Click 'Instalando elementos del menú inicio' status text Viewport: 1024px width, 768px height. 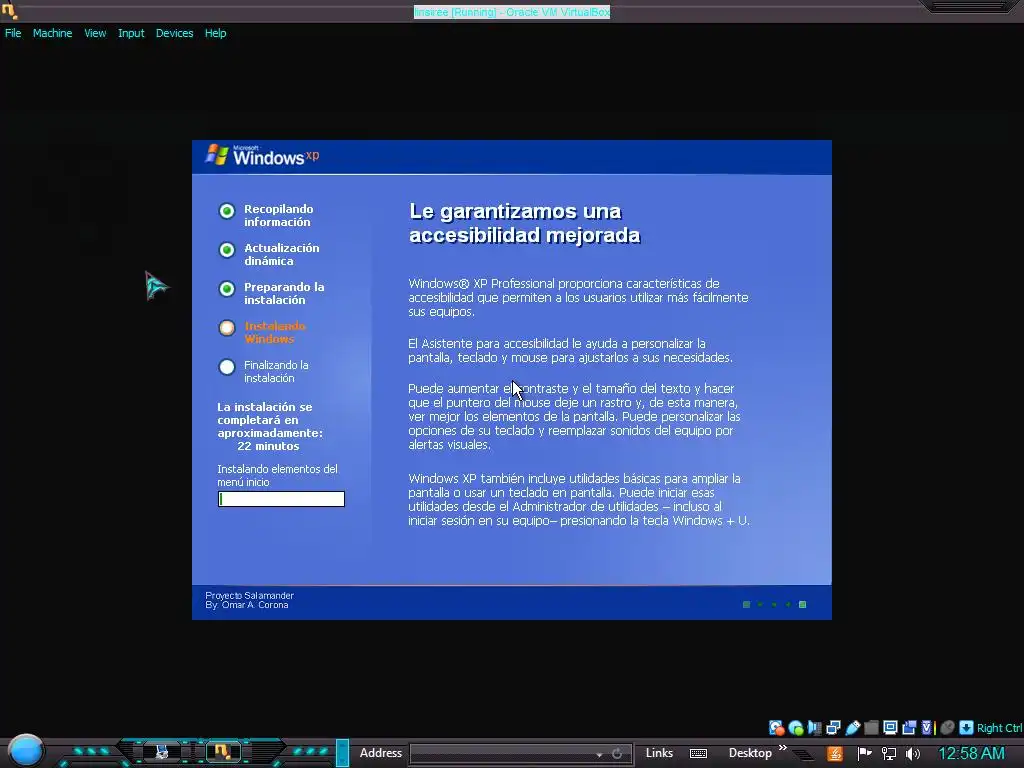(x=278, y=475)
